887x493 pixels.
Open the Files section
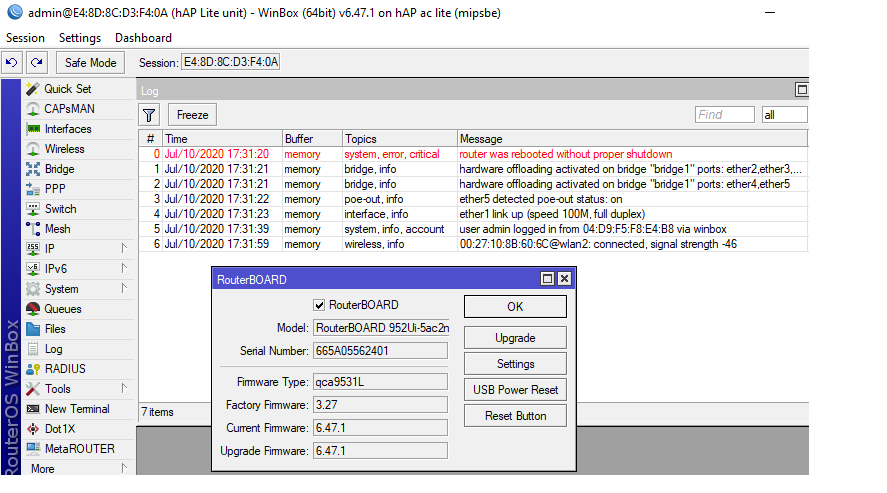click(55, 329)
